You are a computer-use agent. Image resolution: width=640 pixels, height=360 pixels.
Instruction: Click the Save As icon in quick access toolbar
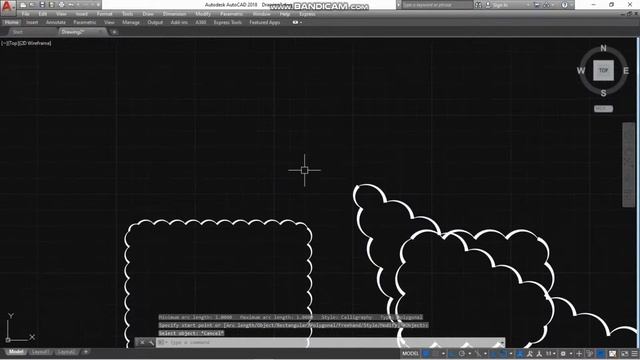51,5
